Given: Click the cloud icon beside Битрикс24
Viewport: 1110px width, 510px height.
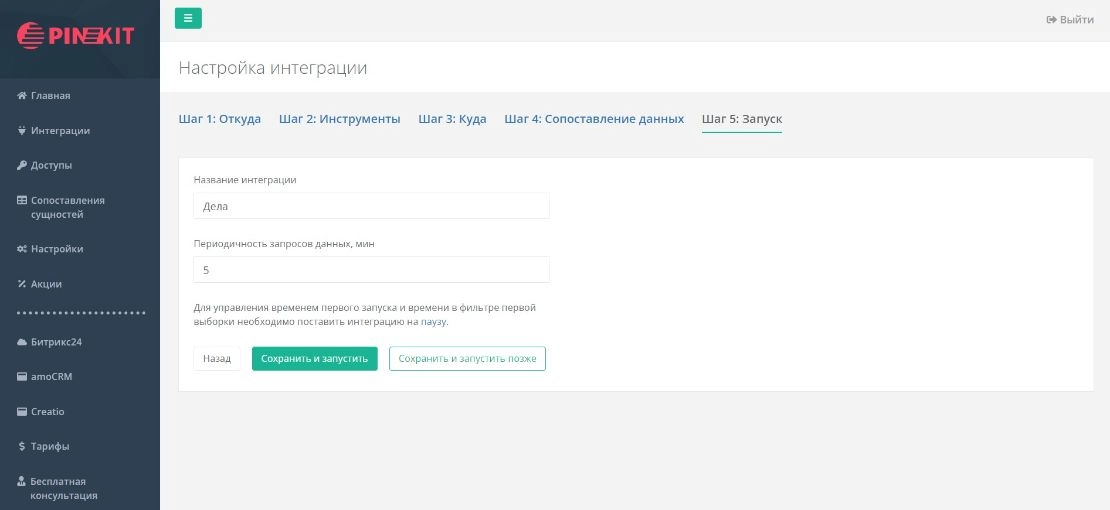Looking at the screenshot, I should 22,342.
